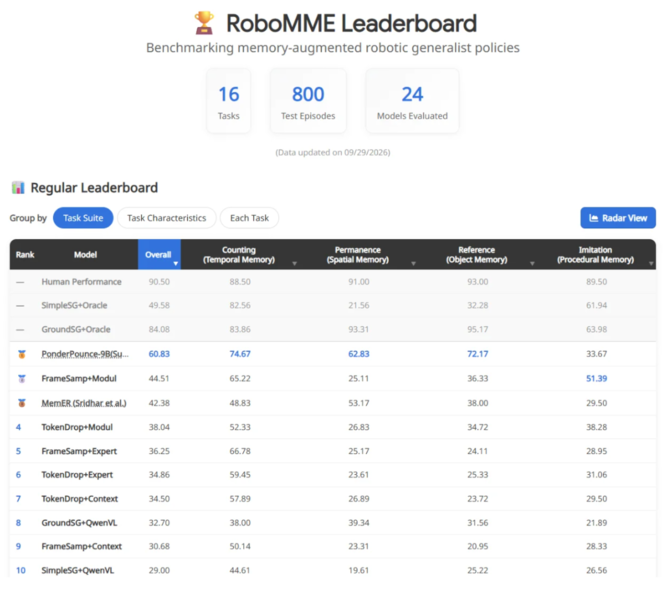The image size is (670, 591).
Task: Select the Human Performance row name
Action: (81, 282)
